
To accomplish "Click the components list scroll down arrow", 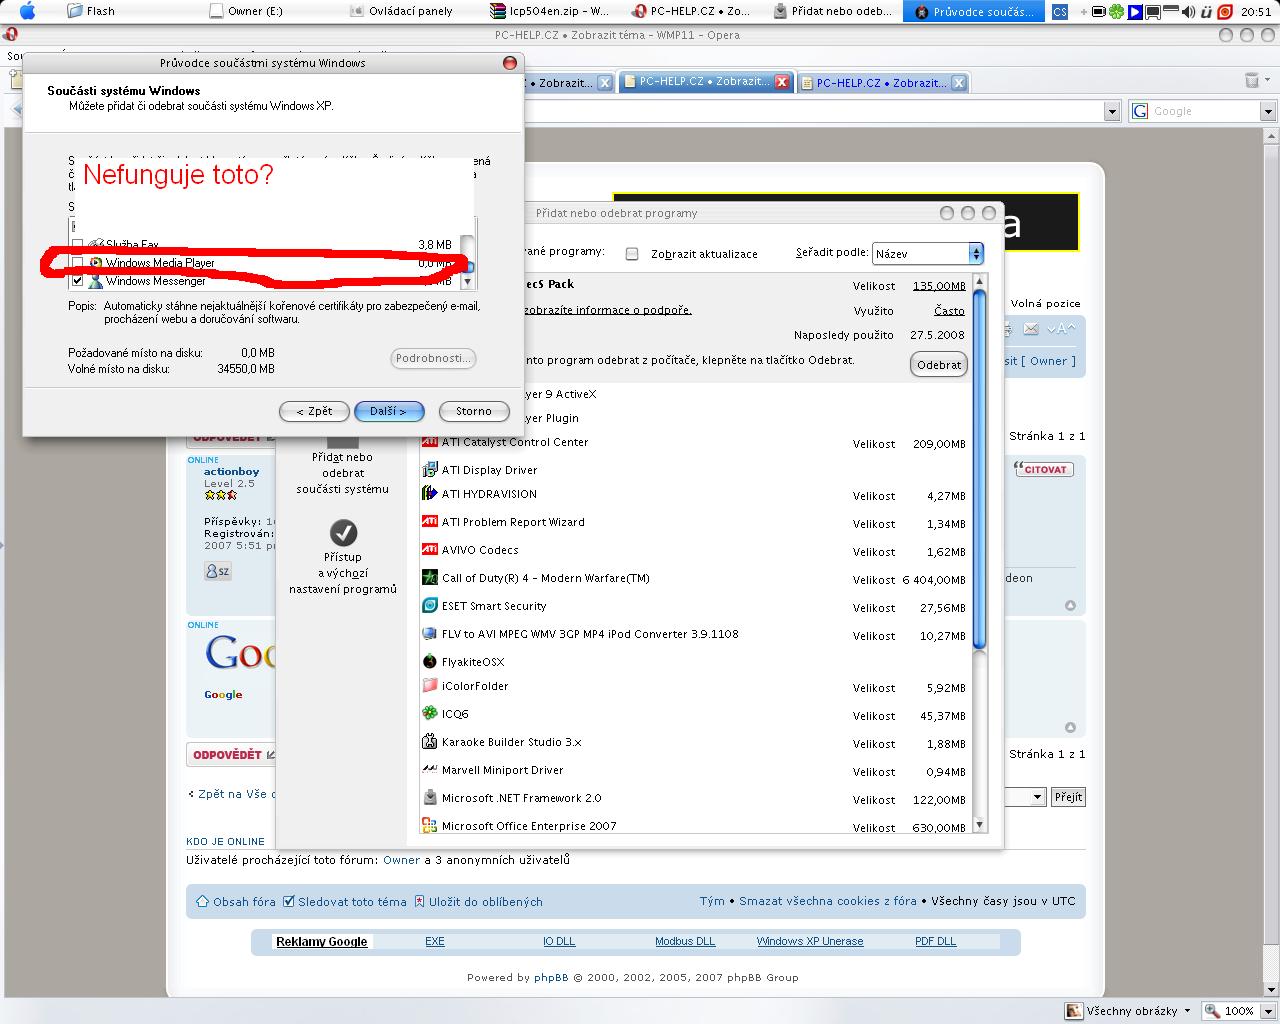I will coord(467,283).
